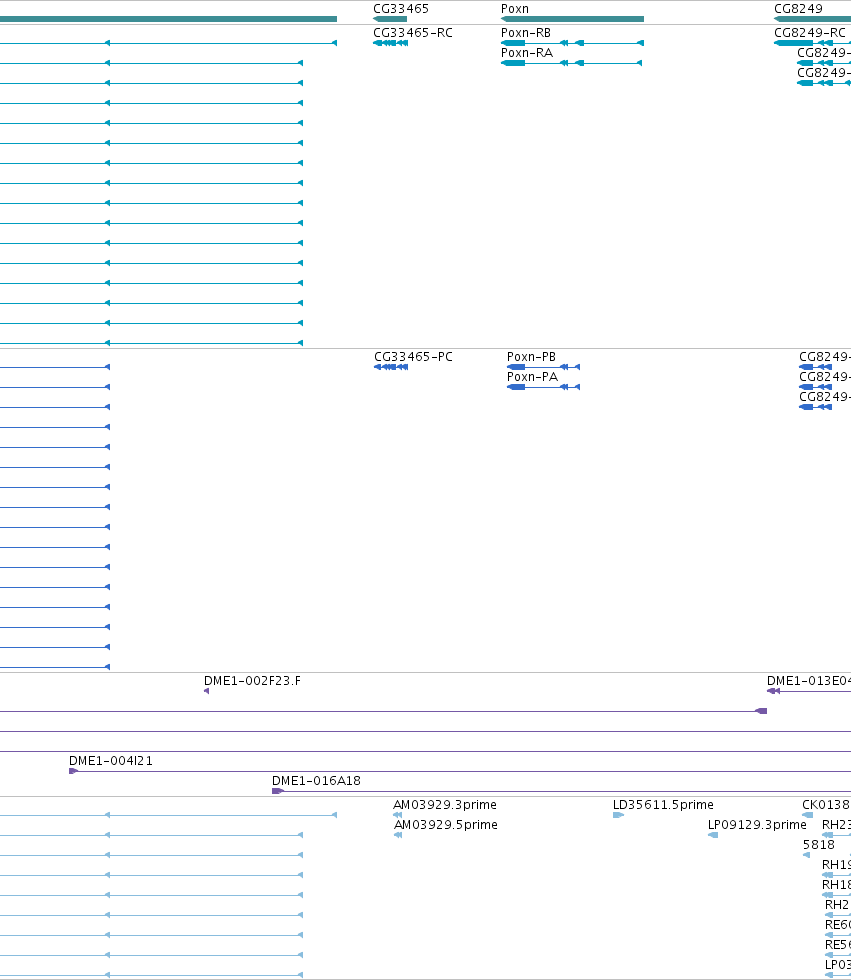
Task: Click the LD35611.5prime EST label
Action: [x=663, y=804]
